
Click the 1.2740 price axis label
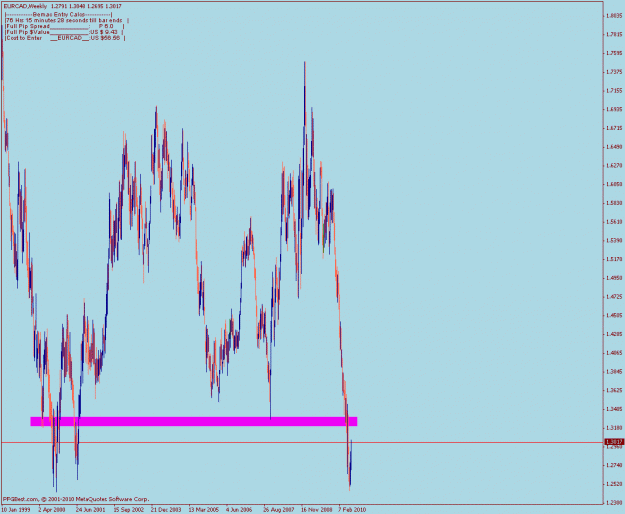click(x=614, y=465)
